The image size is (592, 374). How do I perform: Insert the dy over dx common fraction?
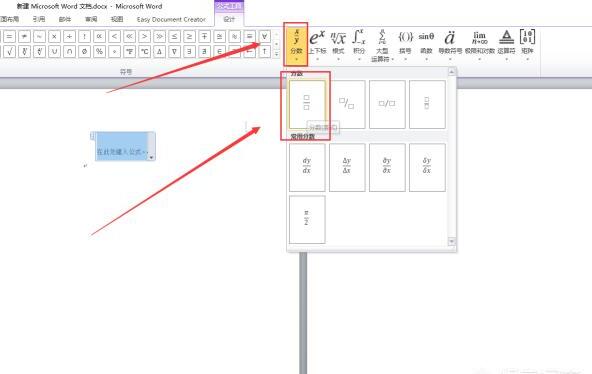[x=307, y=167]
